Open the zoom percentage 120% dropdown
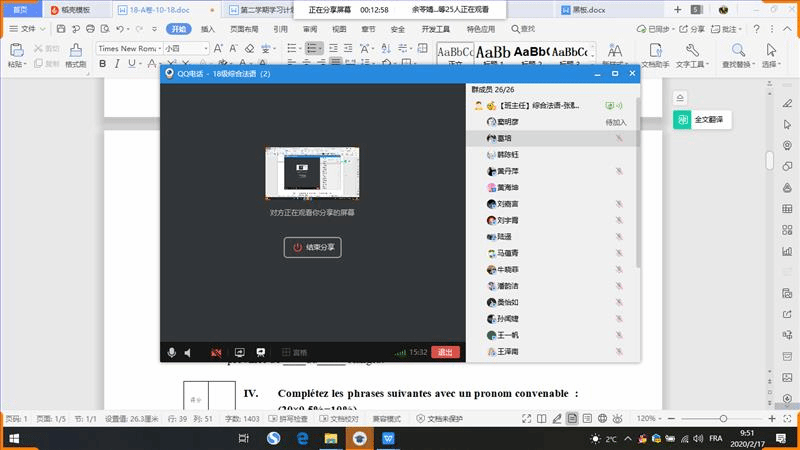 coord(646,418)
